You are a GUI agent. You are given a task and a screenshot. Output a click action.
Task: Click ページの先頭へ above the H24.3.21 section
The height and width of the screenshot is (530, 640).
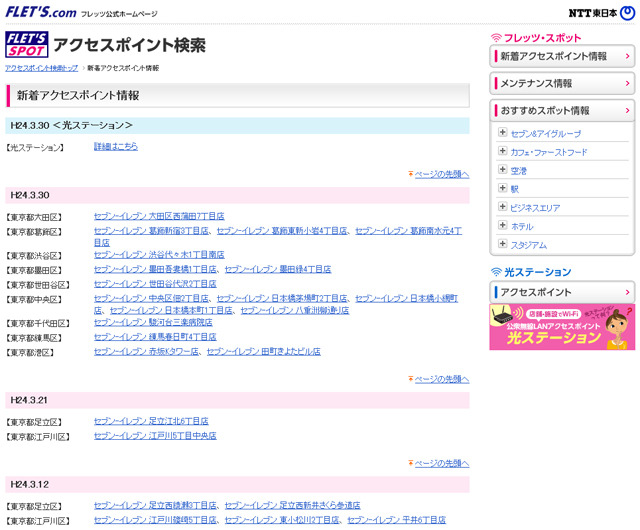[x=442, y=379]
